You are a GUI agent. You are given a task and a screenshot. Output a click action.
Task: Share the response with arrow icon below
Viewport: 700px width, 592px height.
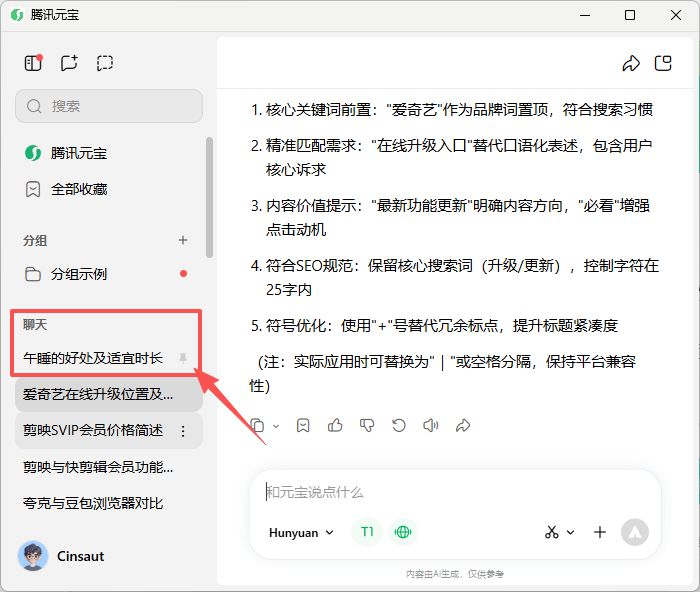pos(463,425)
